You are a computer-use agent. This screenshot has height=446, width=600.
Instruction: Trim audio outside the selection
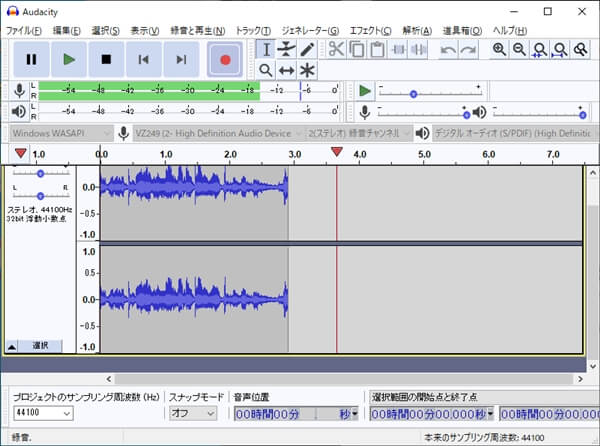click(x=398, y=49)
